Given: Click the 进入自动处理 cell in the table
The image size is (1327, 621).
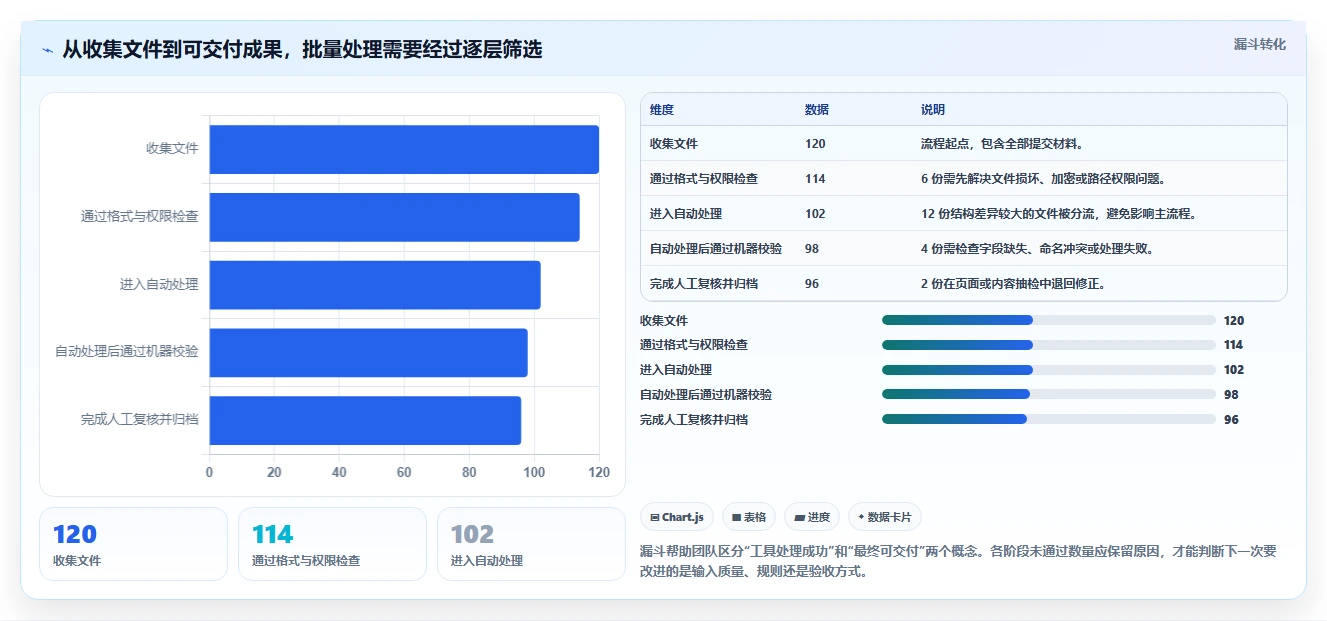Looking at the screenshot, I should [x=686, y=214].
